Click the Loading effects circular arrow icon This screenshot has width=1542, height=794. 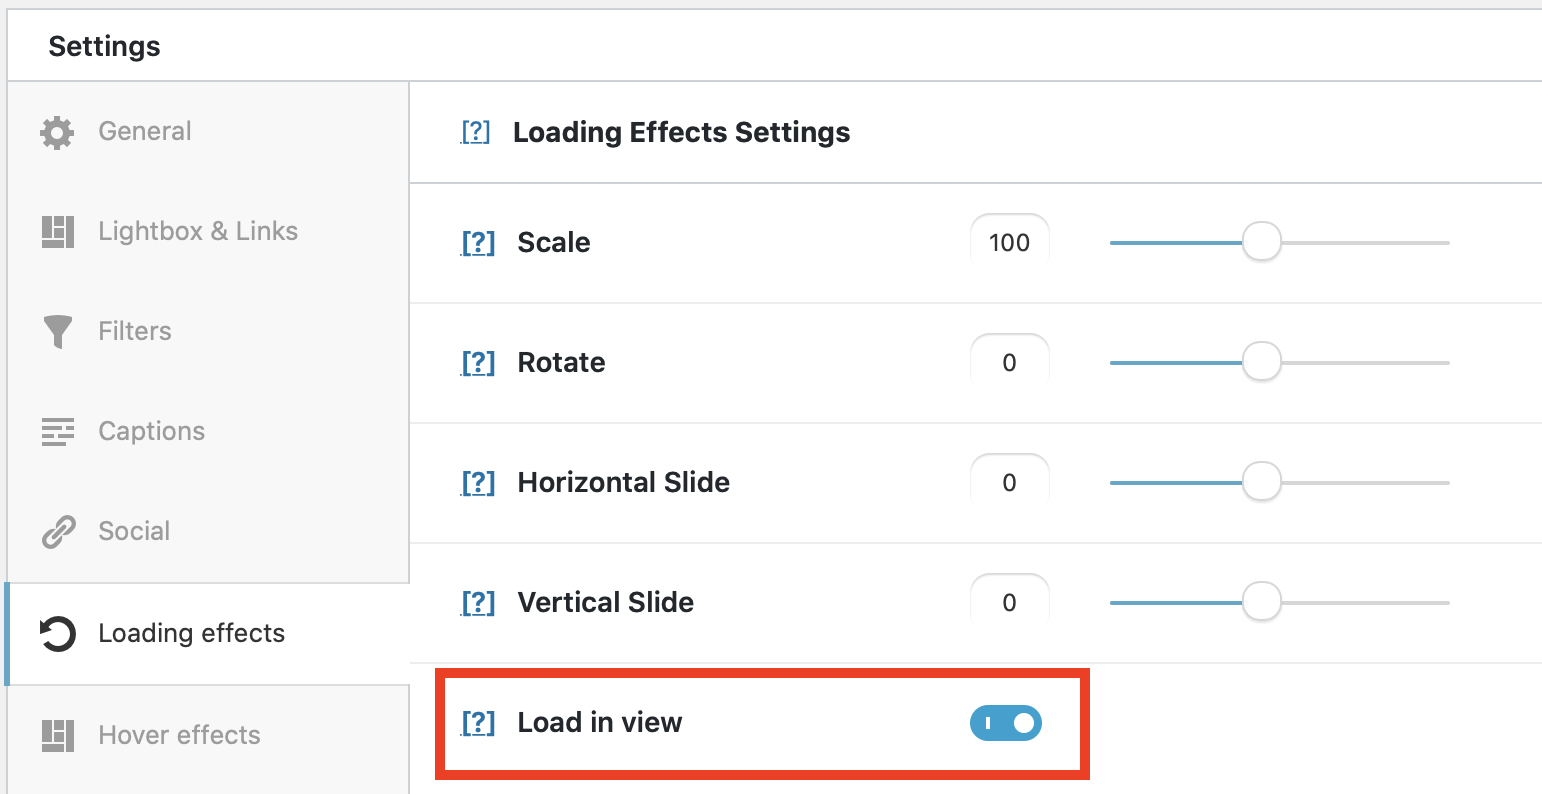(57, 633)
